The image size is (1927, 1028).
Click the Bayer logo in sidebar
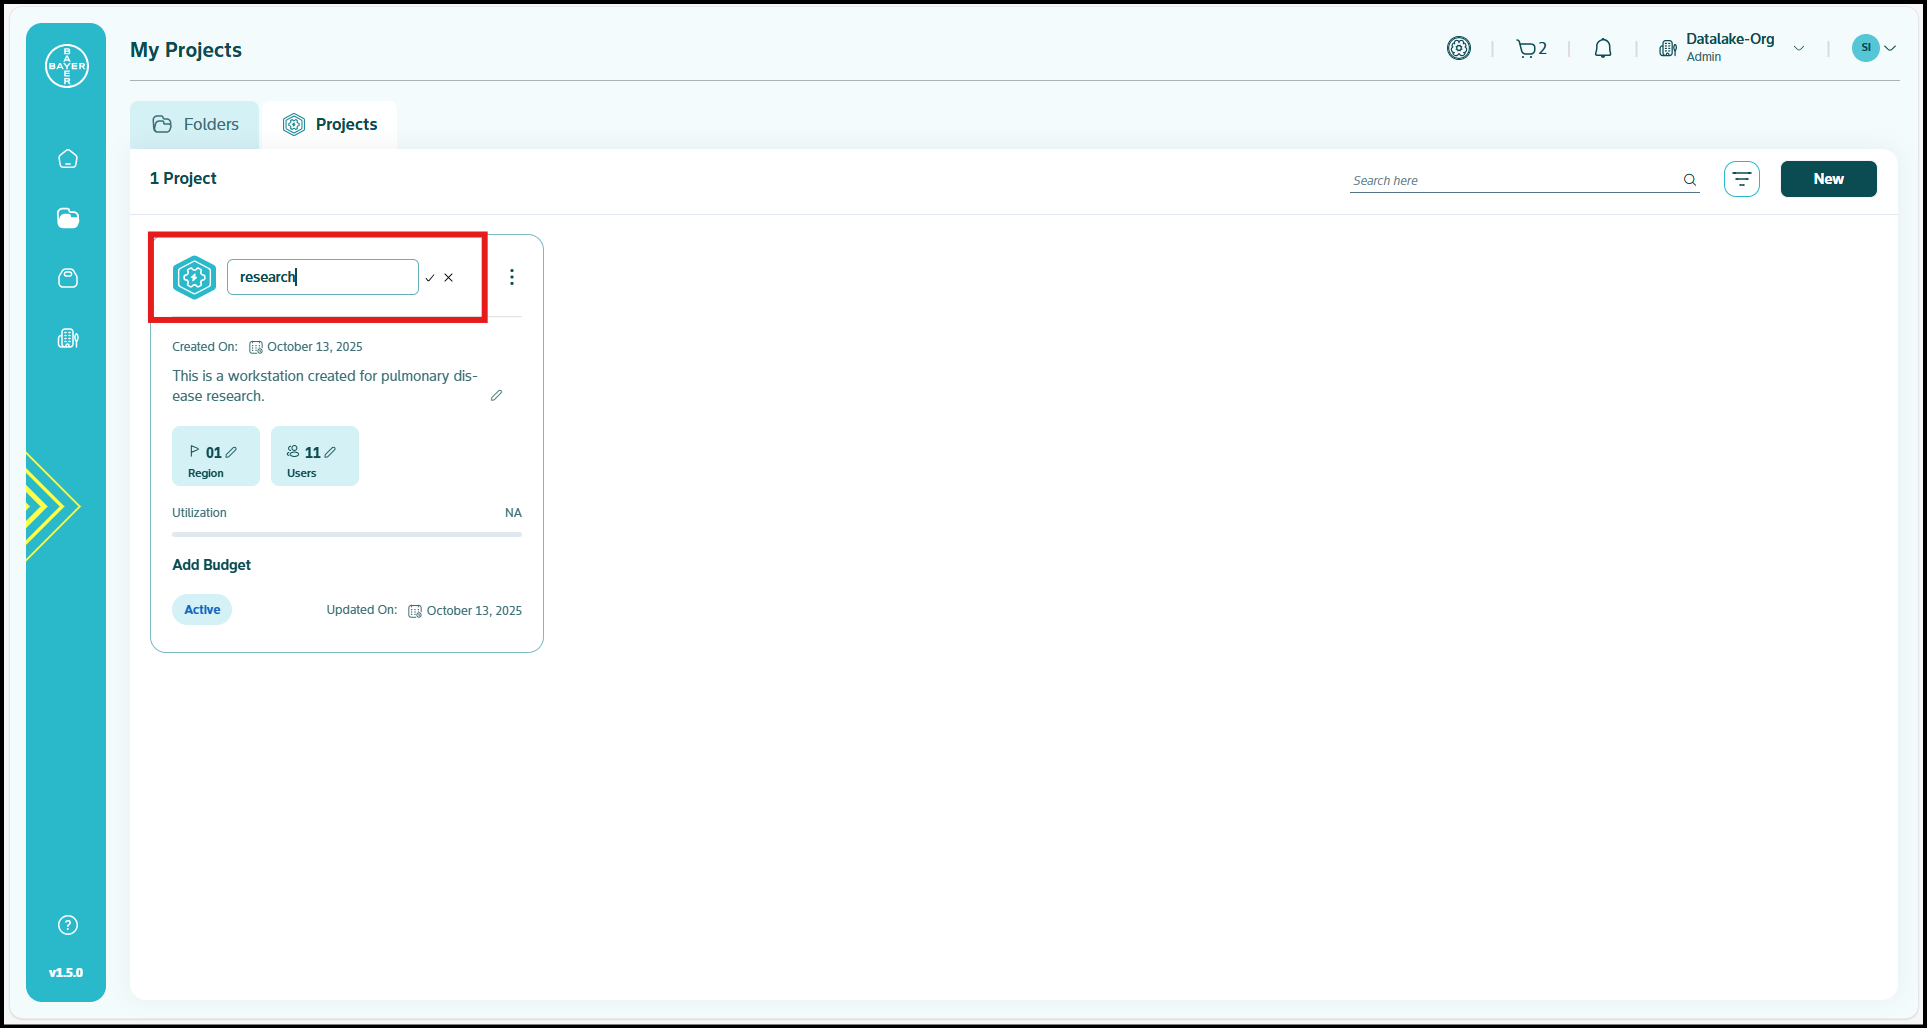pyautogui.click(x=67, y=66)
